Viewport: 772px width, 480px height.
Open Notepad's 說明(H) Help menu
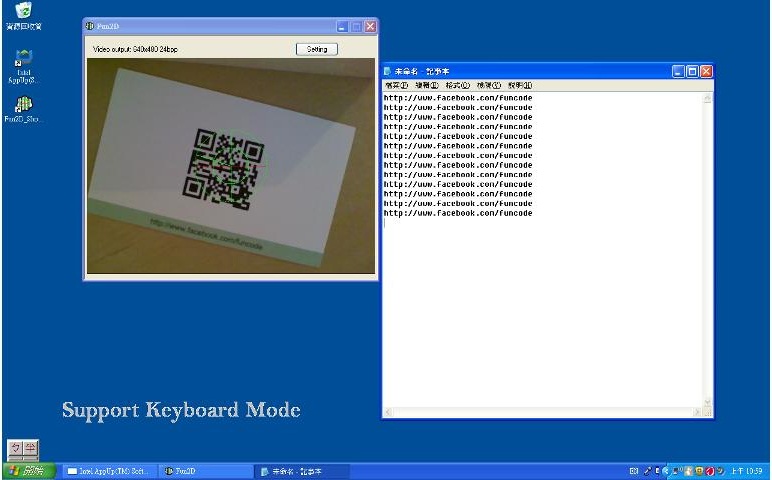click(520, 85)
